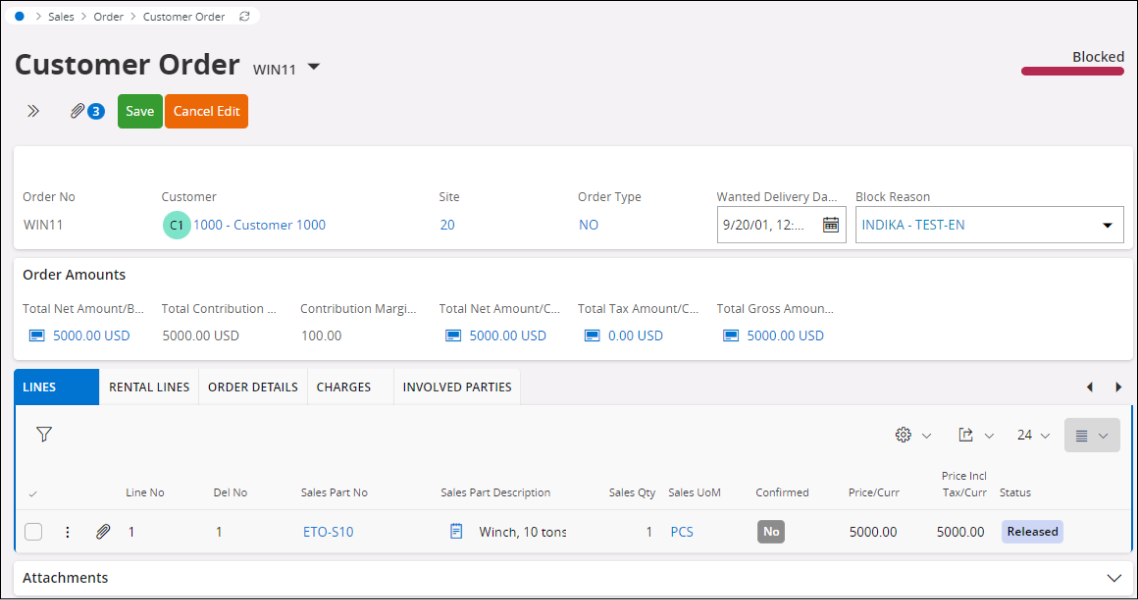Image resolution: width=1138 pixels, height=600 pixels.
Task: Click the Cancel Edit button
Action: 206,111
